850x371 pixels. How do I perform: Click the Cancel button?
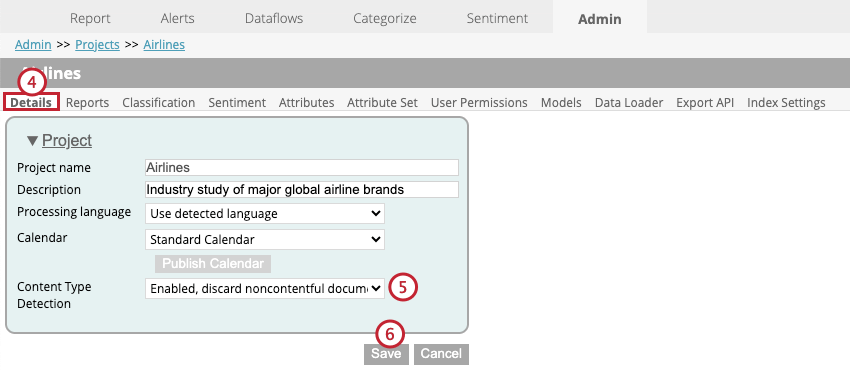point(441,354)
